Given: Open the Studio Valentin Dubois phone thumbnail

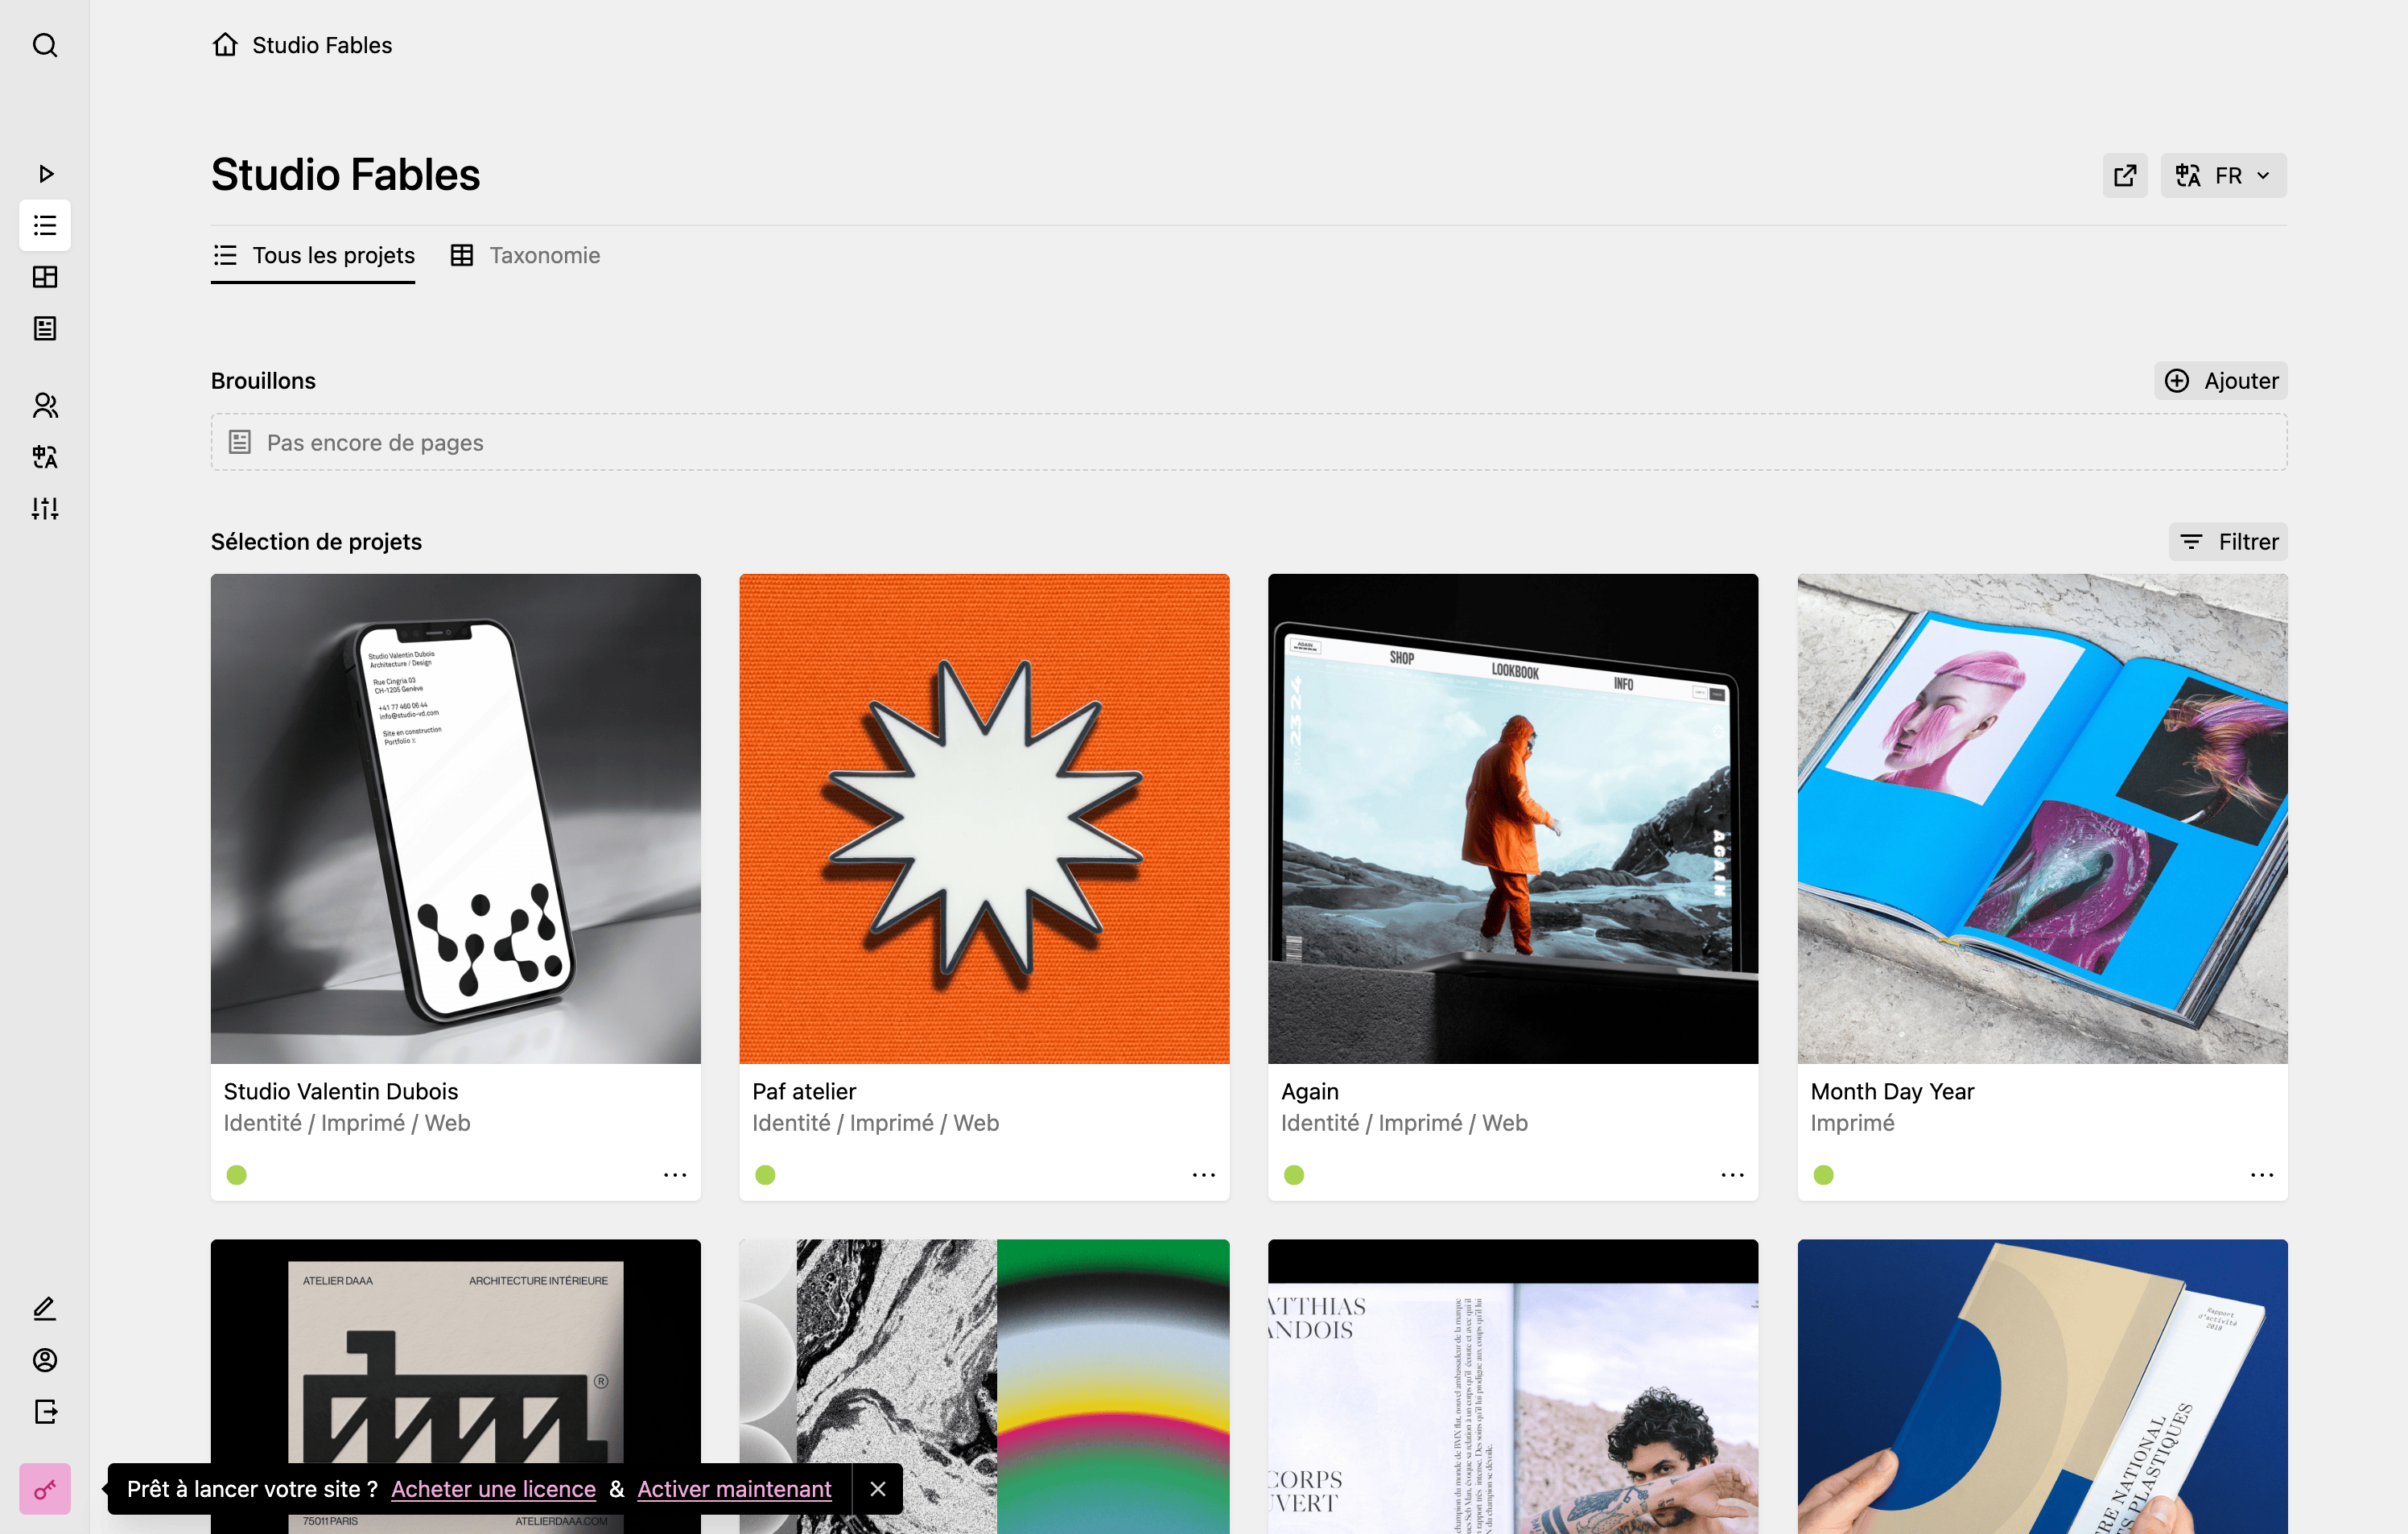Looking at the screenshot, I should 456,818.
